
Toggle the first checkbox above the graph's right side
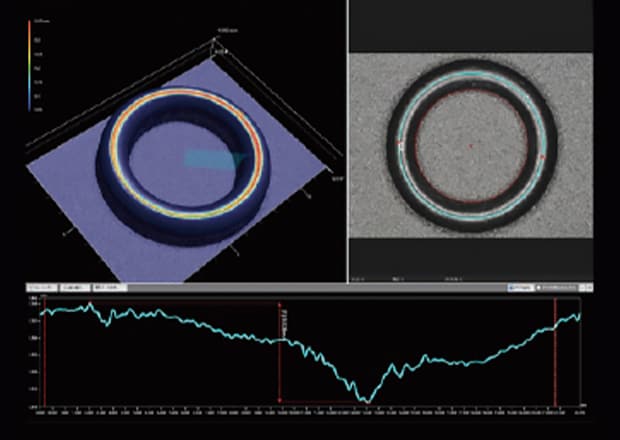pyautogui.click(x=511, y=287)
